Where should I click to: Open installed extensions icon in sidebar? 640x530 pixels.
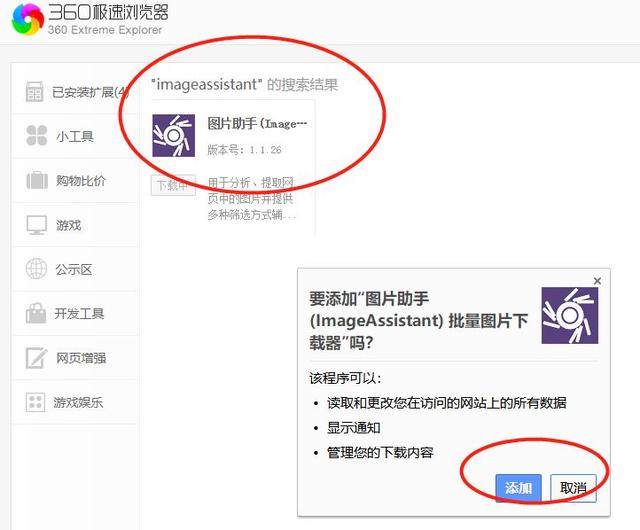(34, 91)
